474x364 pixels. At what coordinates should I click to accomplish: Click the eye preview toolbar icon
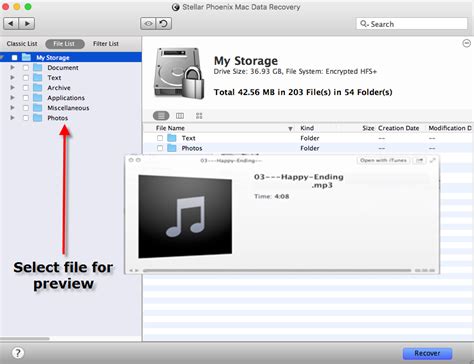coord(148,24)
